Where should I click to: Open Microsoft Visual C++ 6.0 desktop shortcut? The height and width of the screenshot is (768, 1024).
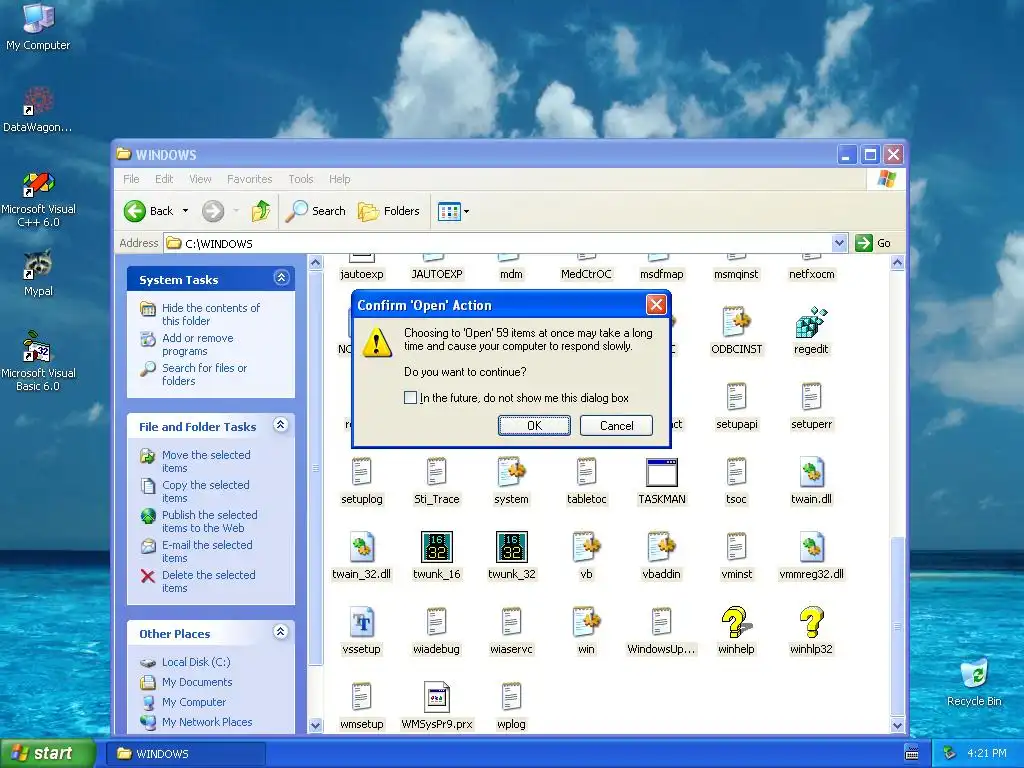click(x=39, y=199)
